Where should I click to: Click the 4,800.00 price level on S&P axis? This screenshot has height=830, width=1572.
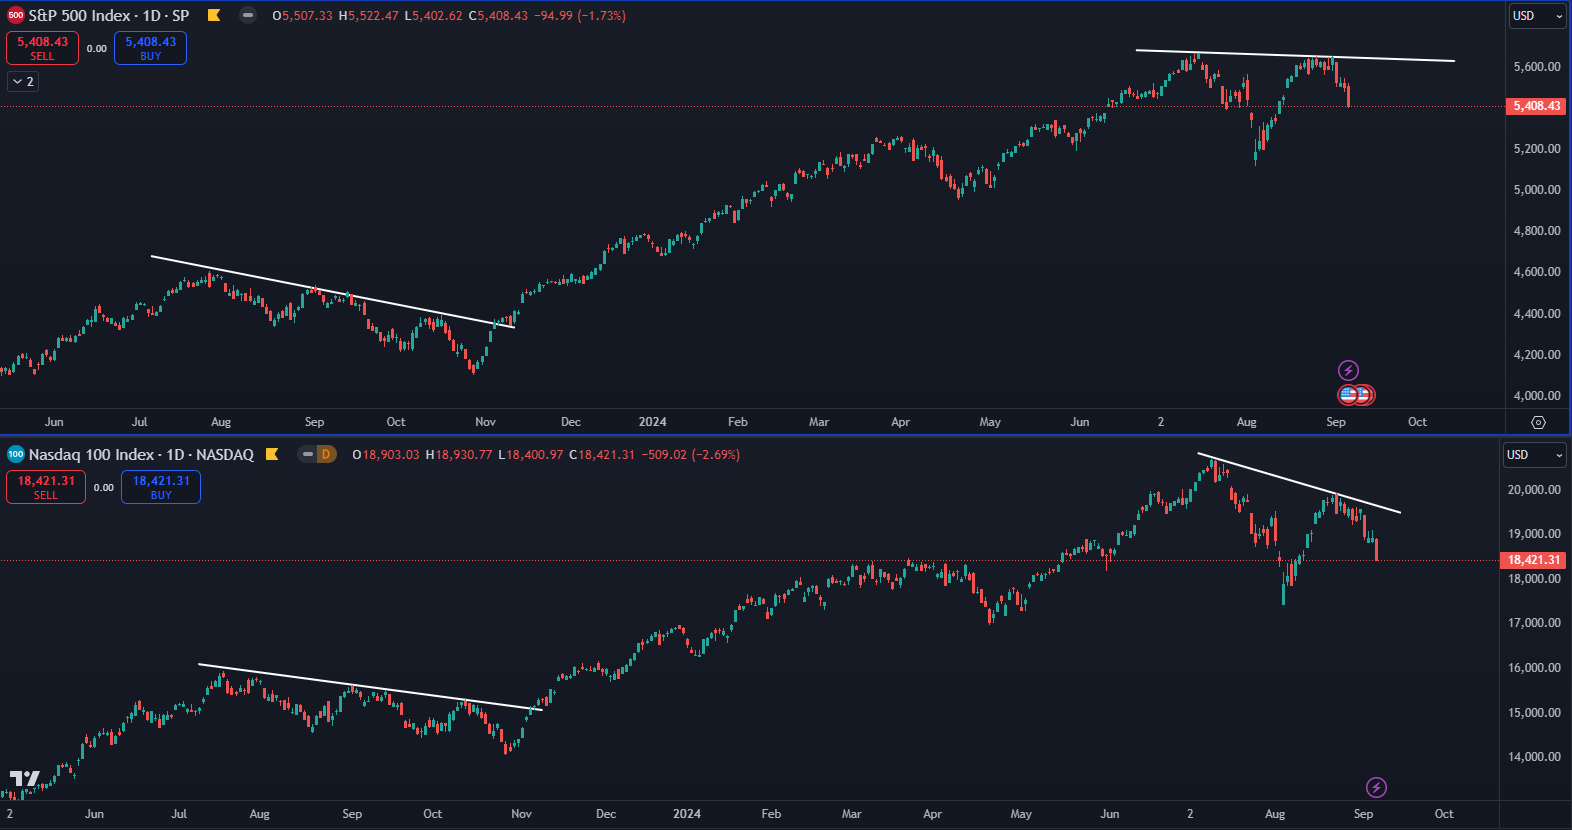1537,230
